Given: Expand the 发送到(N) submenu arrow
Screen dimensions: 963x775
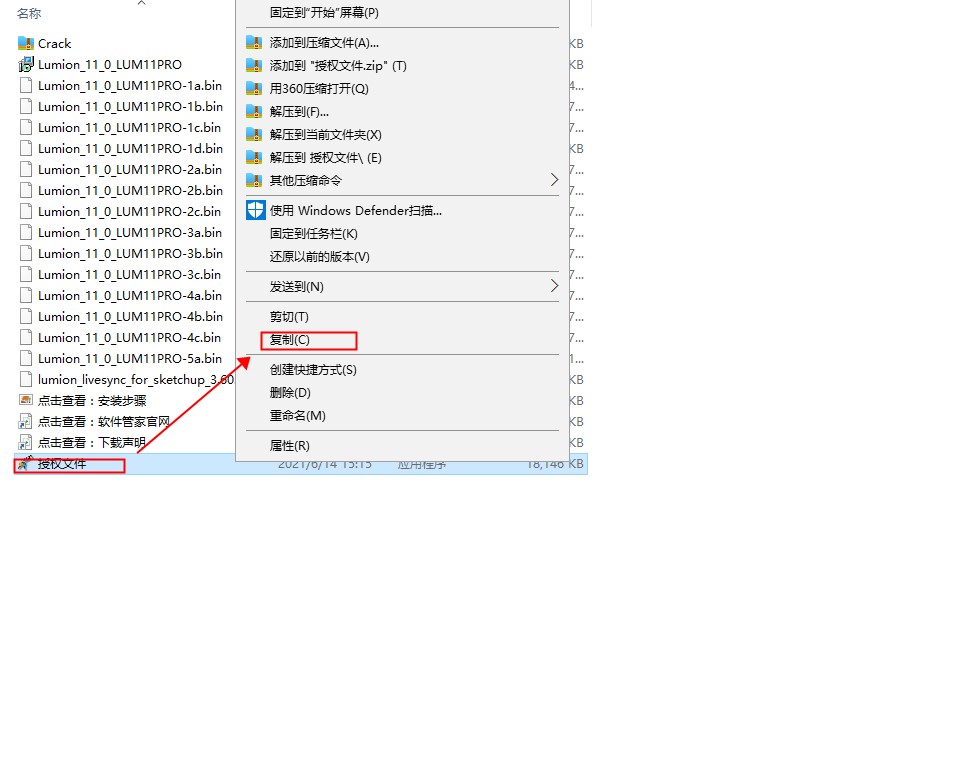Looking at the screenshot, I should pyautogui.click(x=555, y=287).
